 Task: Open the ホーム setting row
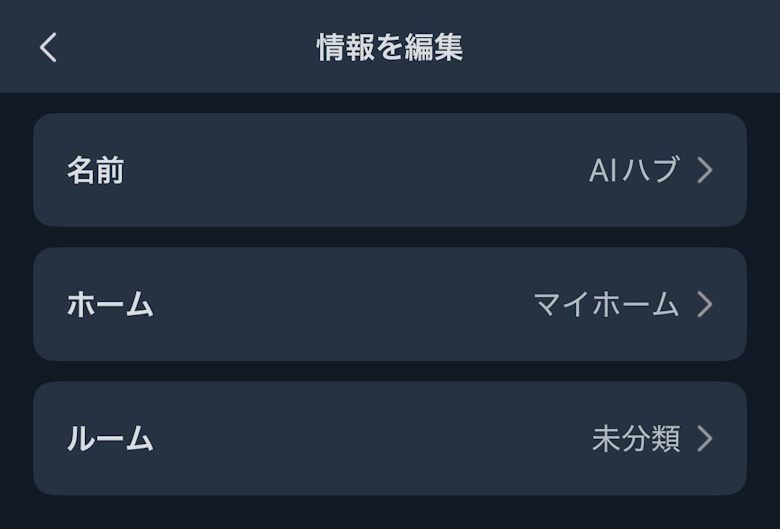[x=390, y=304]
